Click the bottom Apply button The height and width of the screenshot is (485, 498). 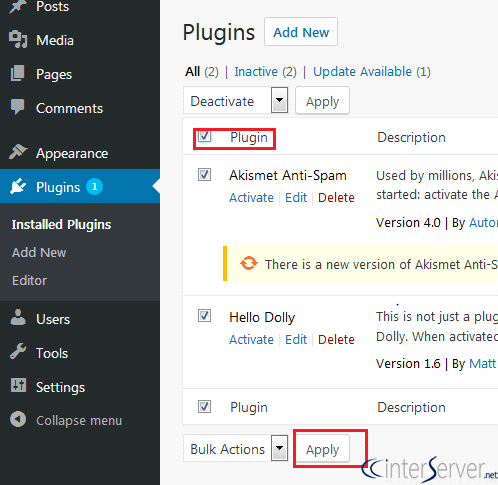322,449
